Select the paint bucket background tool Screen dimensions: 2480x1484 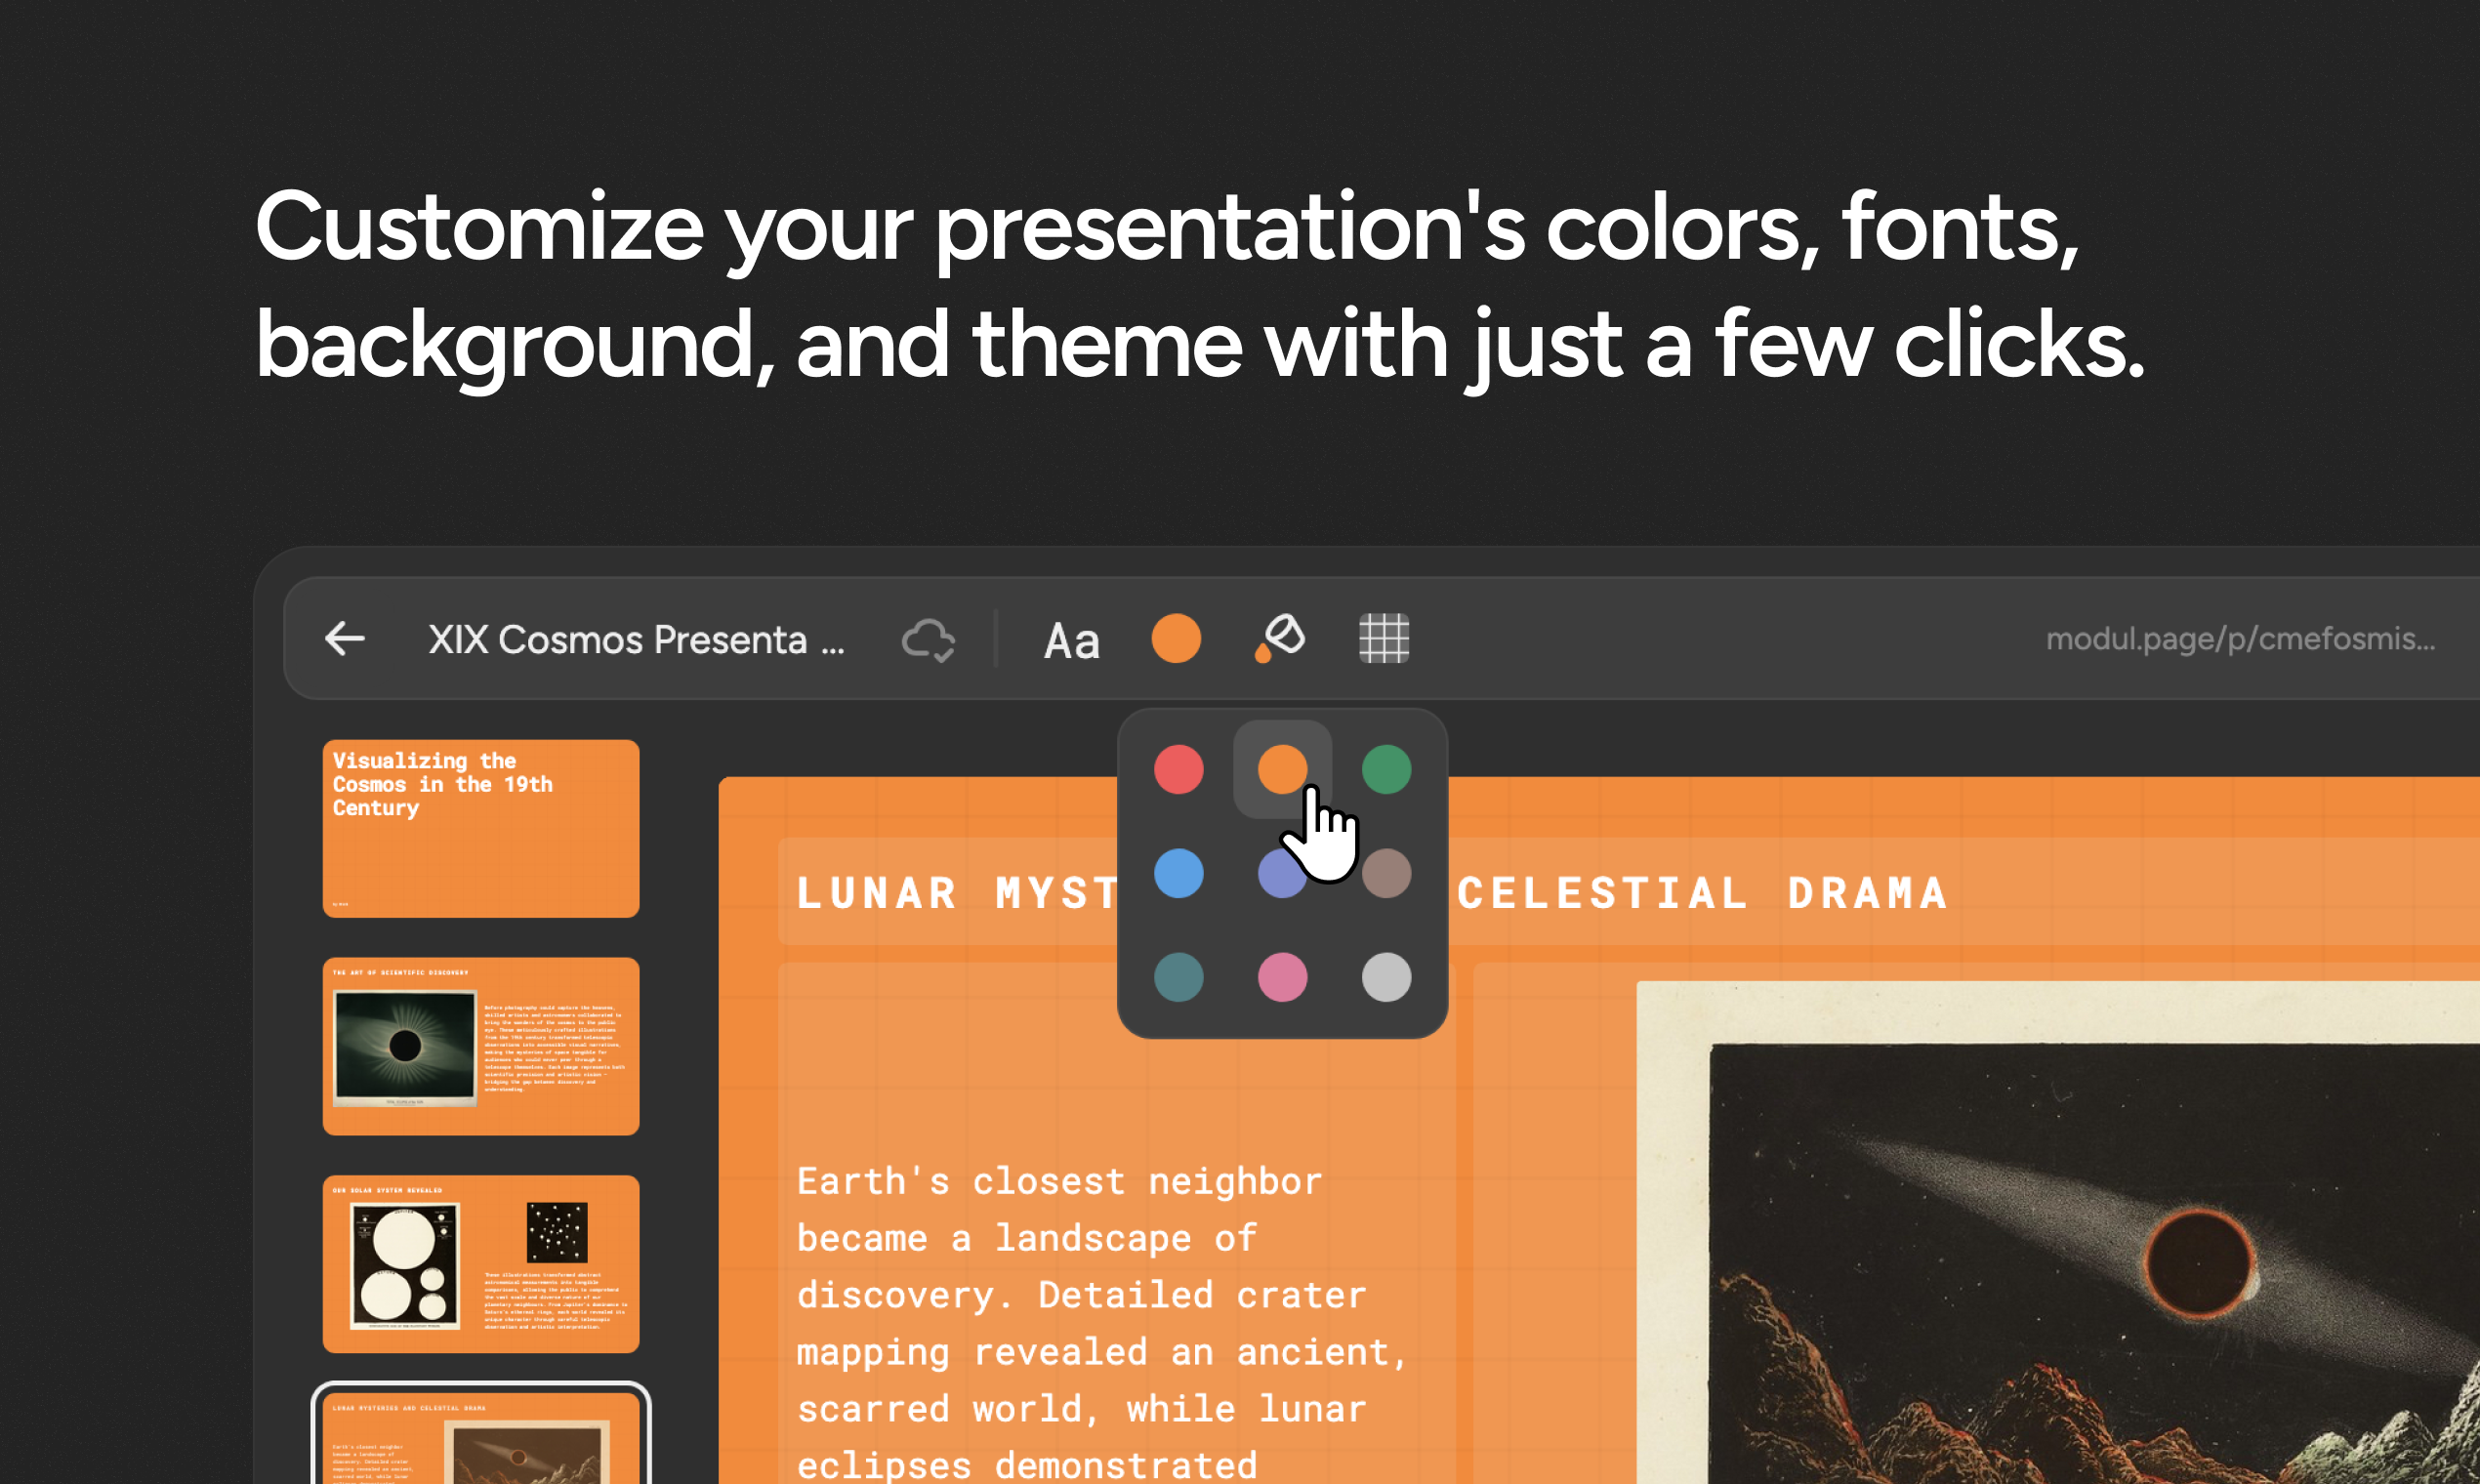tap(1279, 638)
